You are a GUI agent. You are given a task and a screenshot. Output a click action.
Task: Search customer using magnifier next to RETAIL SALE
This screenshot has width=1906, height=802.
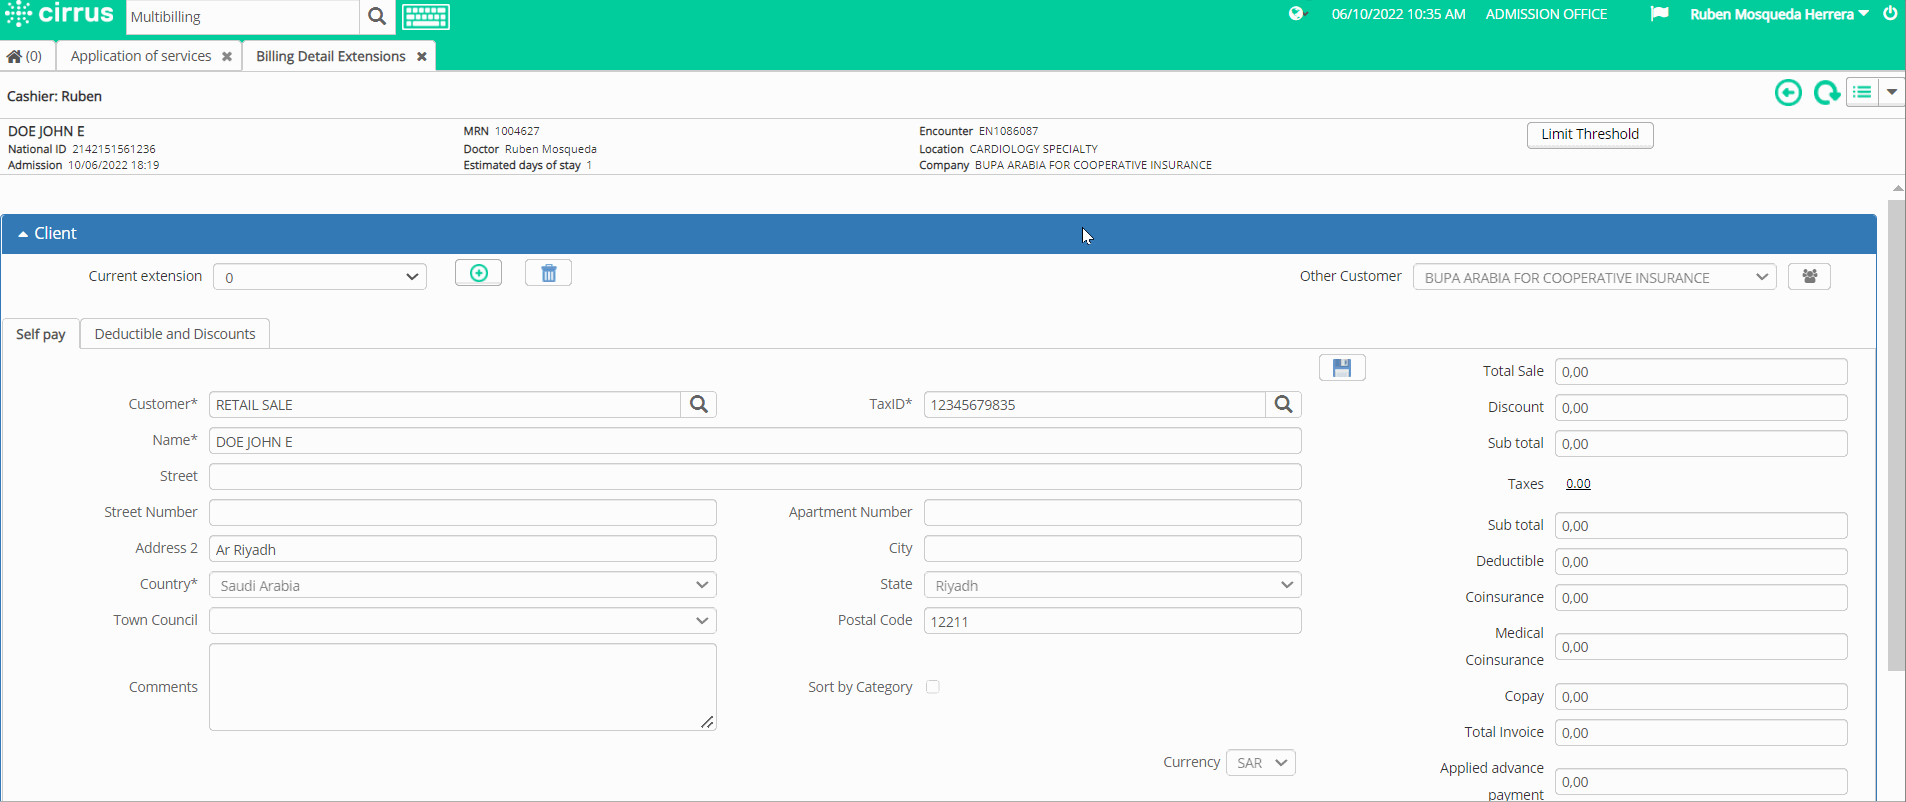tap(699, 404)
